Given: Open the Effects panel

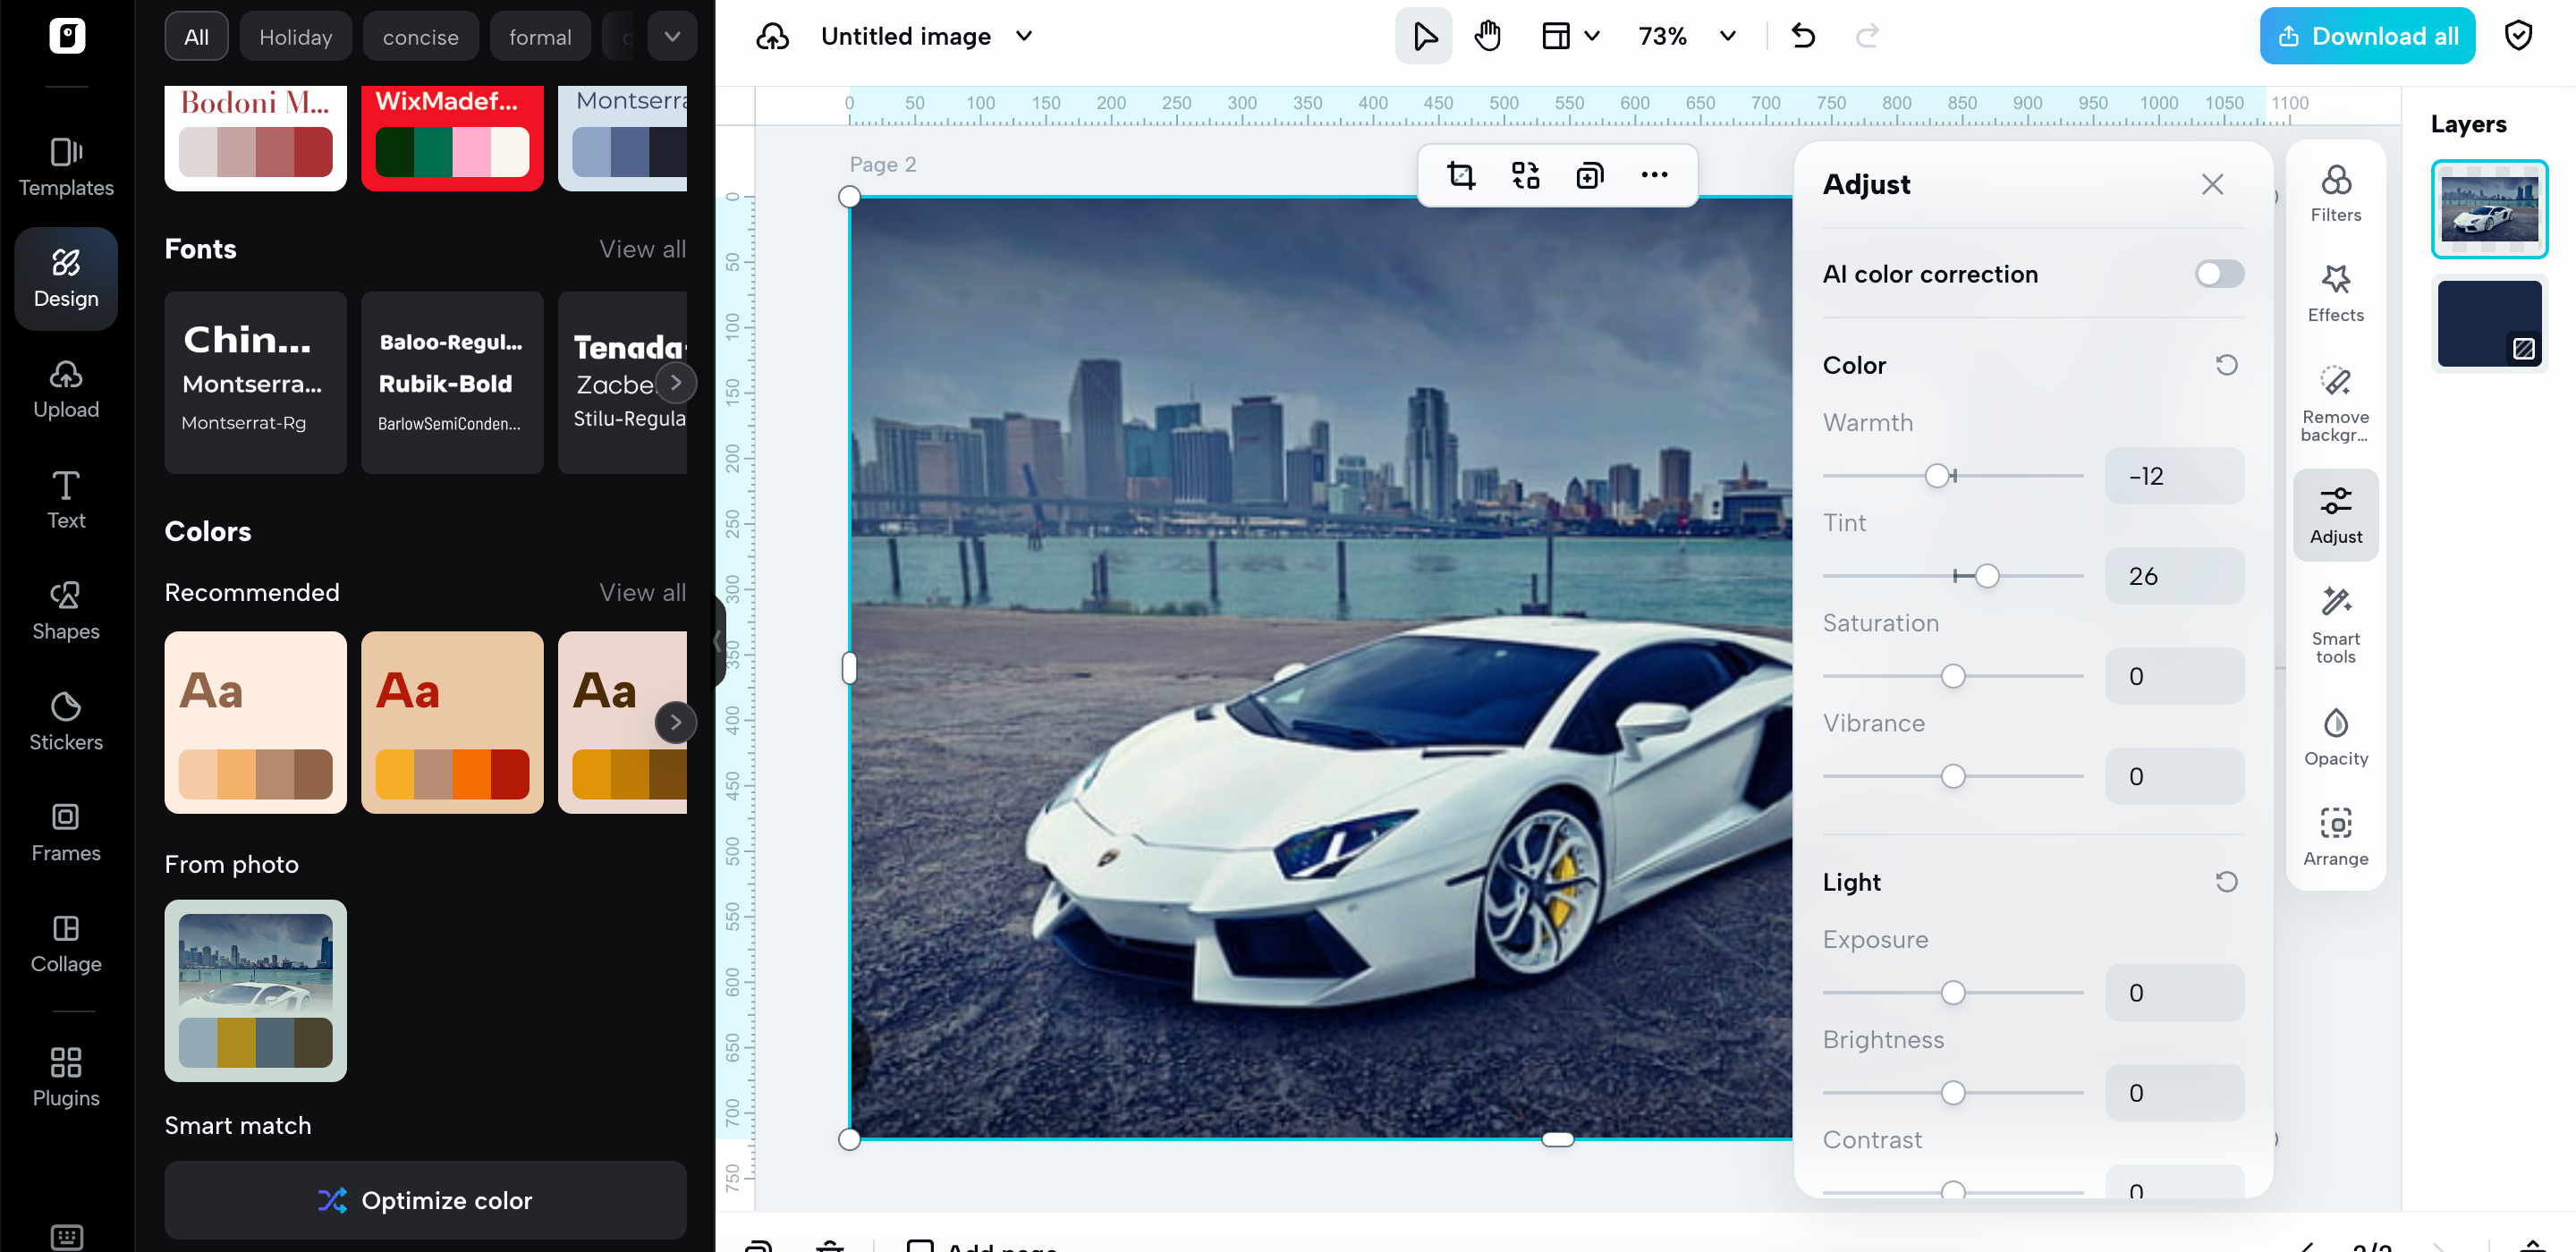Looking at the screenshot, I should (x=2335, y=293).
